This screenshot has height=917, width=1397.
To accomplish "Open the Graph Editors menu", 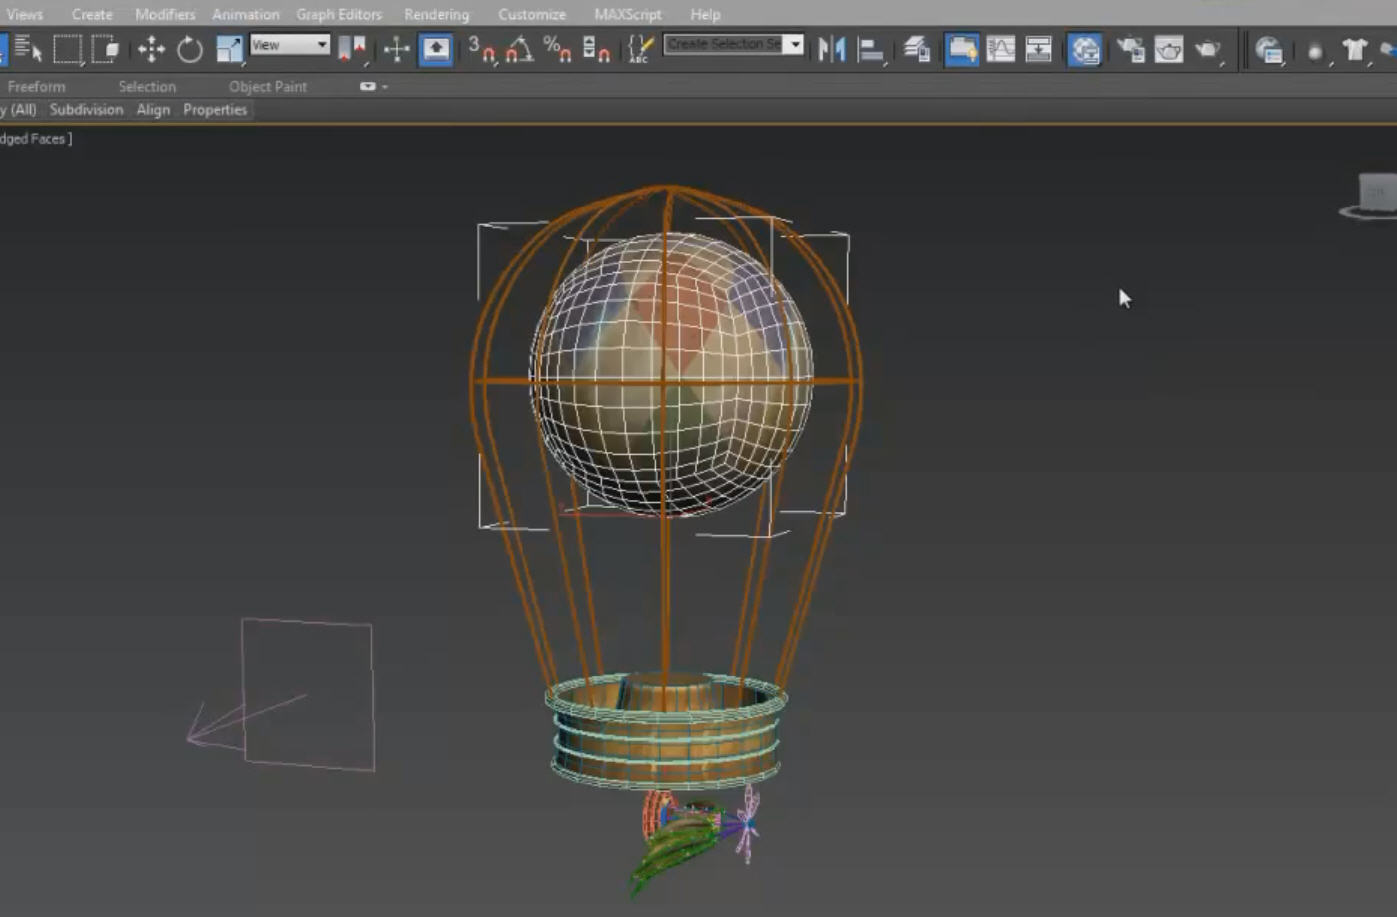I will click(339, 14).
